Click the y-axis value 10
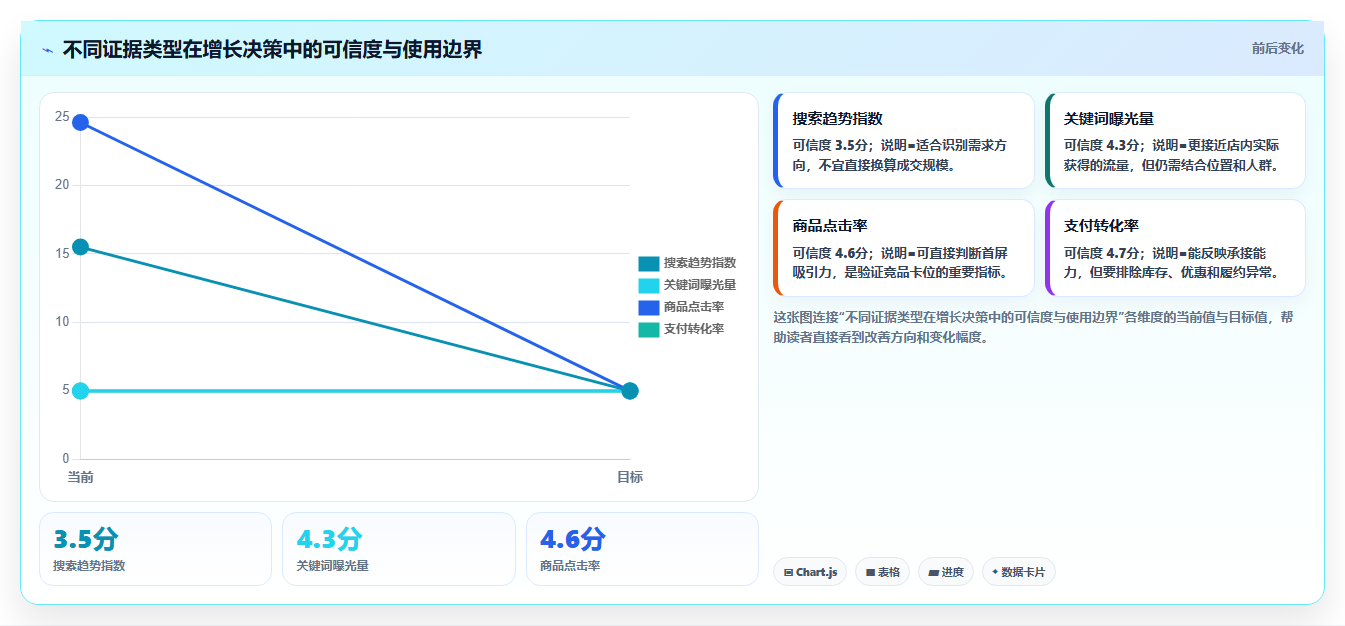 62,322
